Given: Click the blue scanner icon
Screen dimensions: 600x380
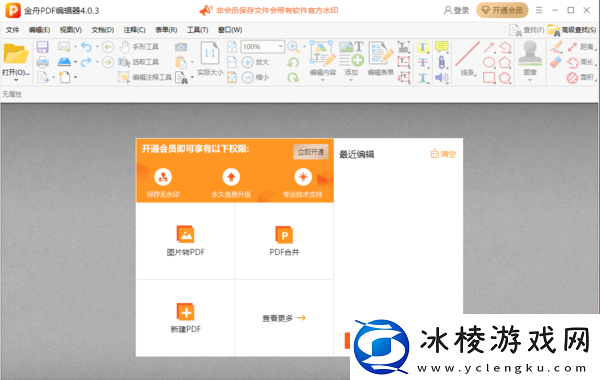Looking at the screenshot, I should (x=64, y=62).
